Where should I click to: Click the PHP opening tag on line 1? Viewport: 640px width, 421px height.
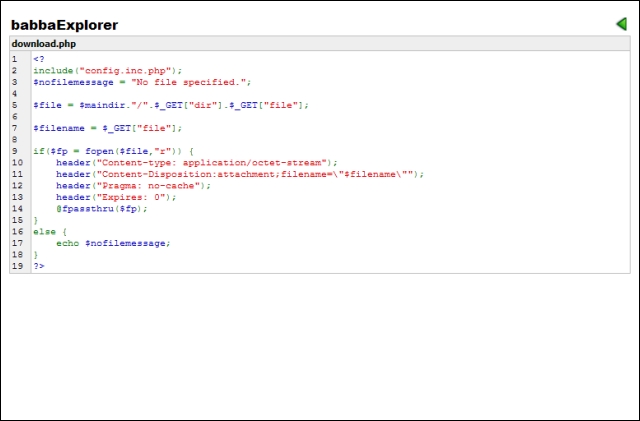(38, 59)
